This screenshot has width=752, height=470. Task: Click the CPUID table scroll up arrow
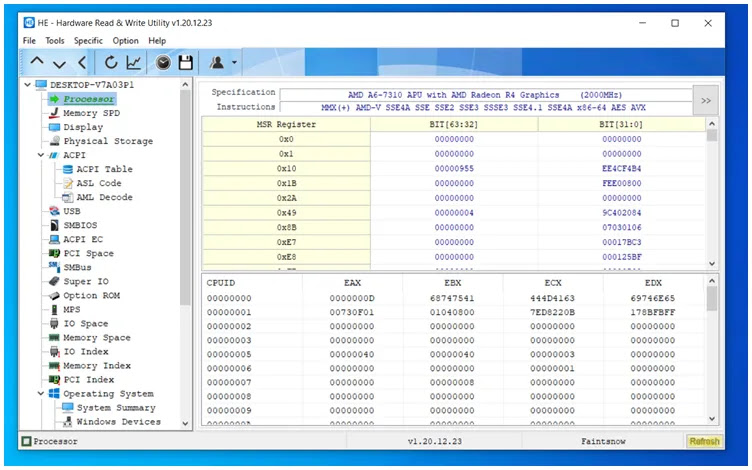click(x=712, y=281)
